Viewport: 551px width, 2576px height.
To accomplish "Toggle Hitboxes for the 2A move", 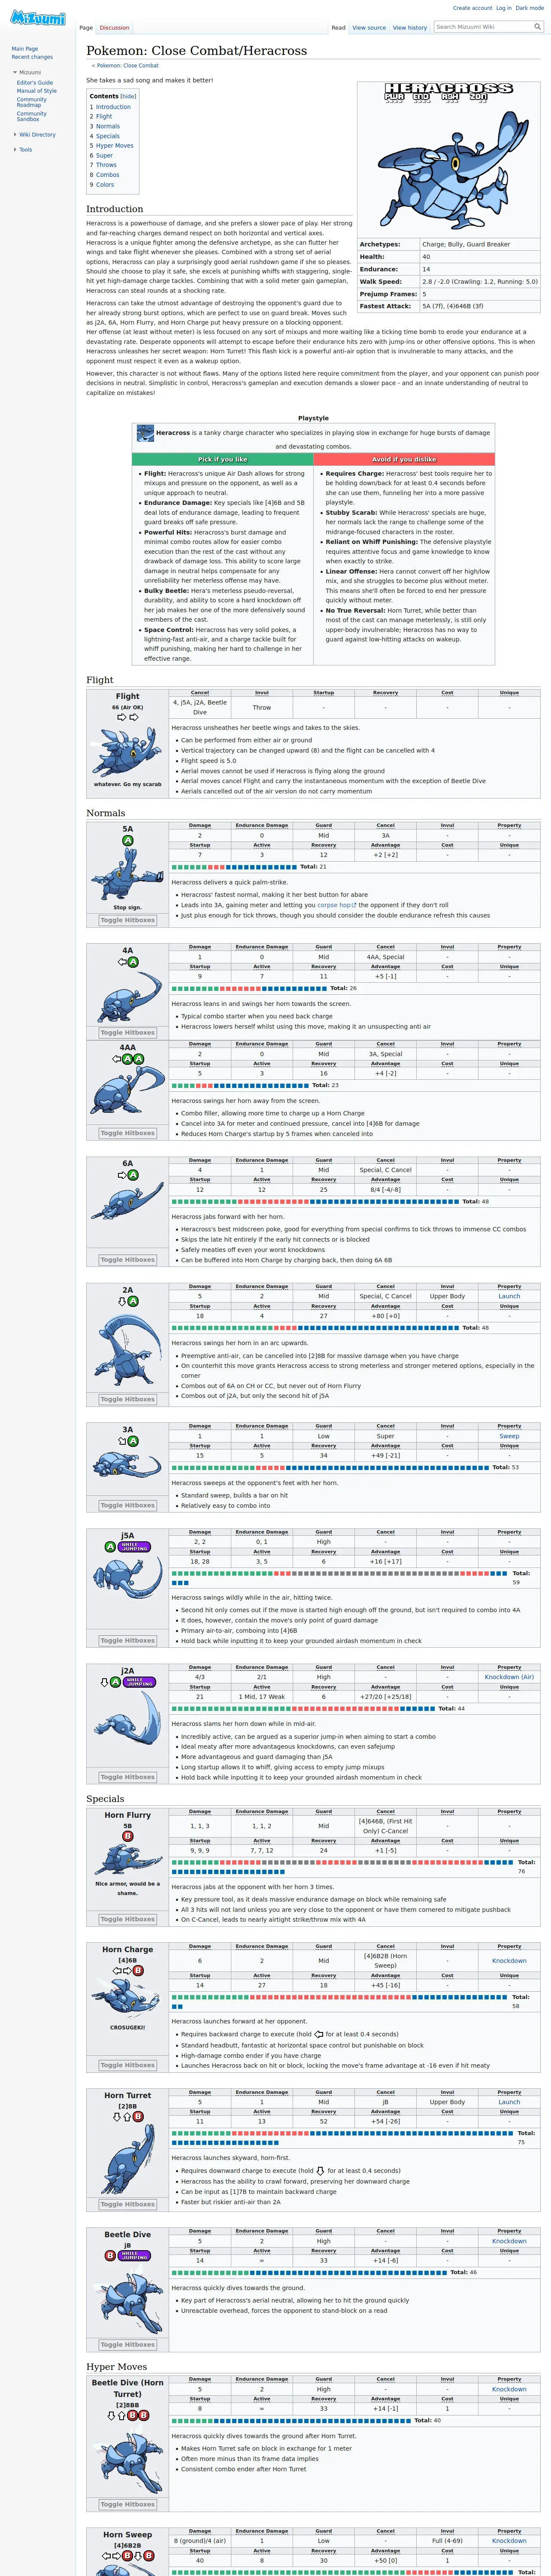I will pyautogui.click(x=127, y=1399).
